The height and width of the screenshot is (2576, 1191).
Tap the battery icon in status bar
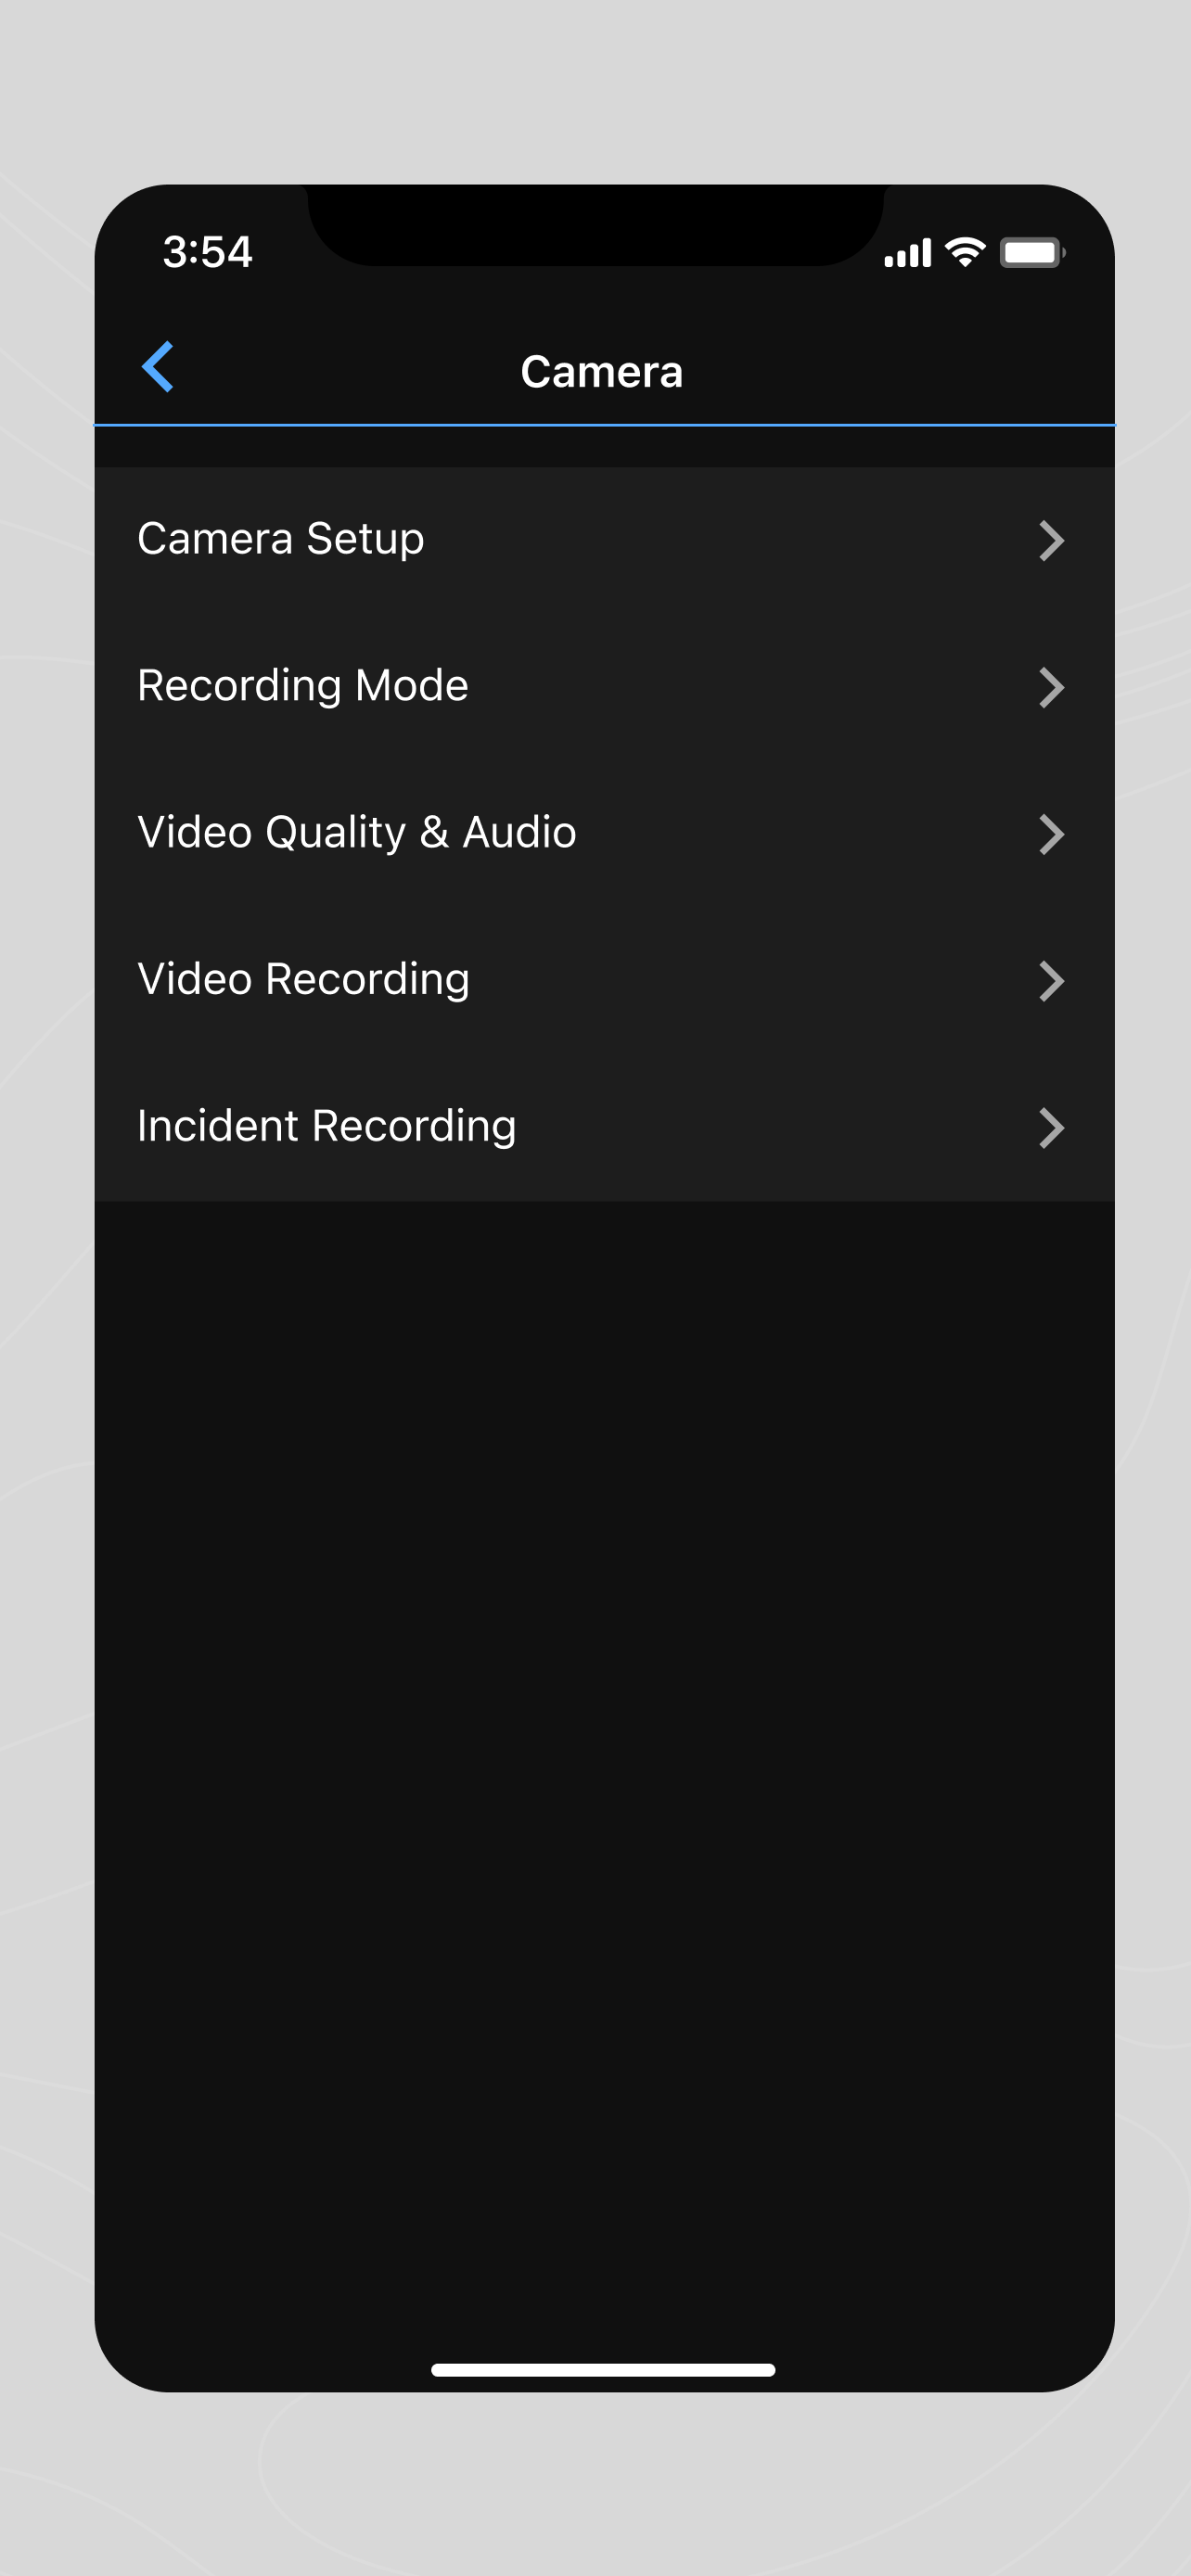tap(1033, 253)
